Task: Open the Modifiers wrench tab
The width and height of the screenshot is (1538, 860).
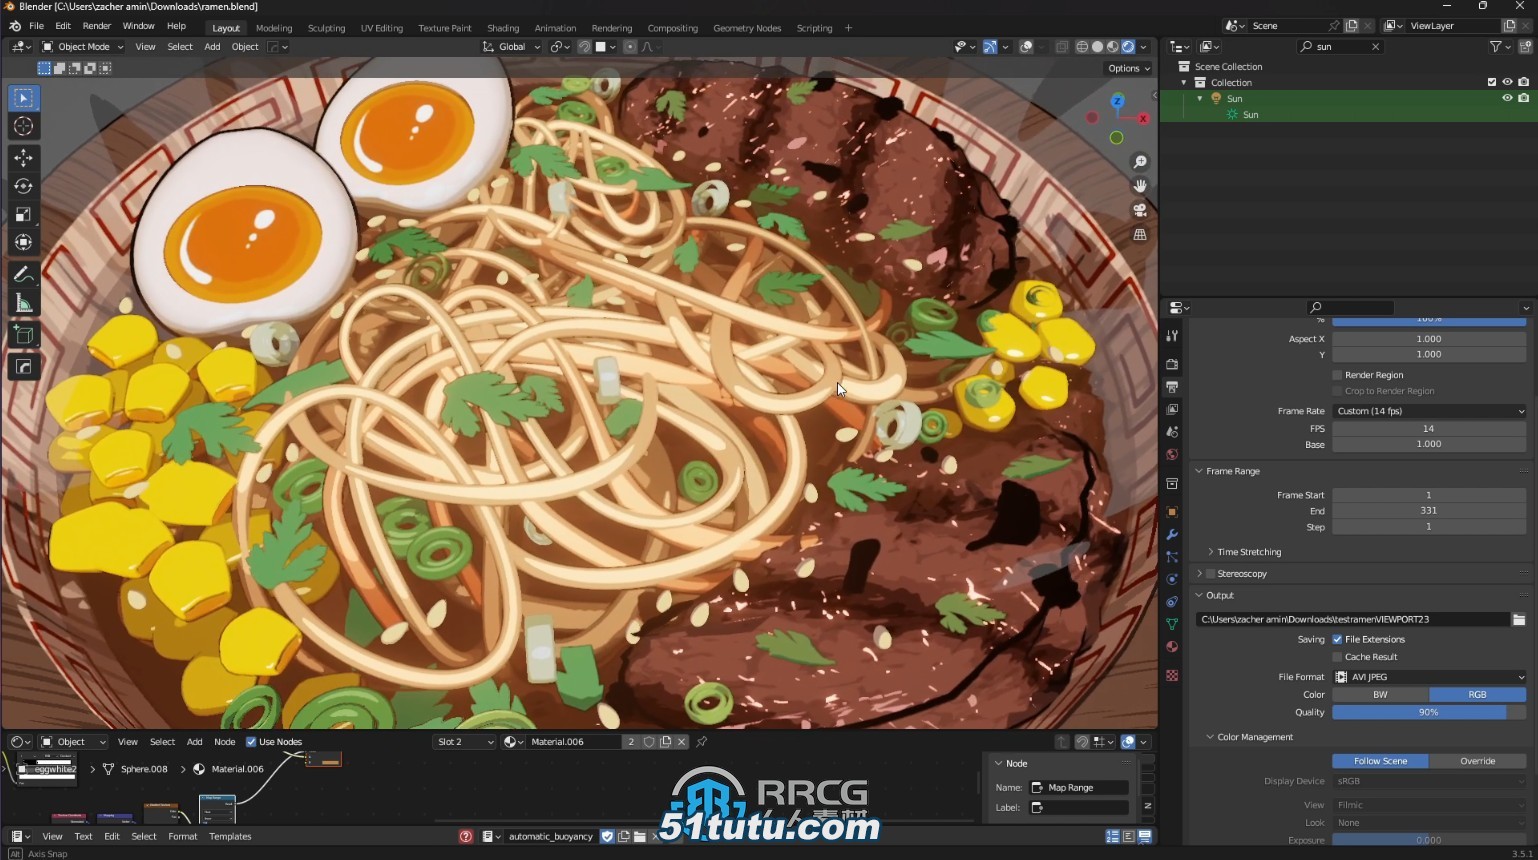Action: pos(1172,535)
